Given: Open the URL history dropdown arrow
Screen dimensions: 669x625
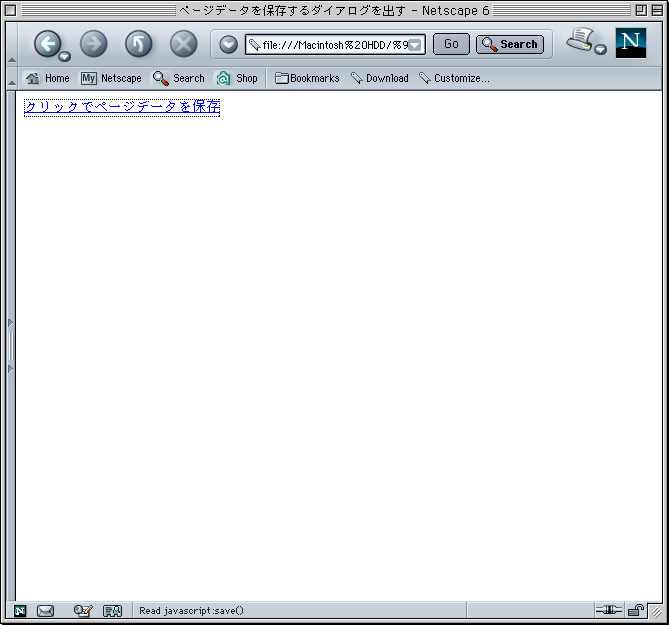Looking at the screenshot, I should 415,45.
